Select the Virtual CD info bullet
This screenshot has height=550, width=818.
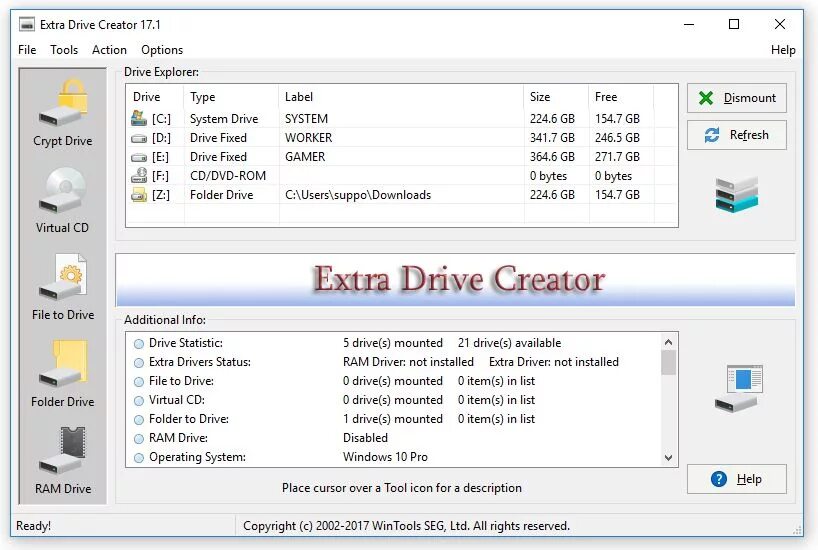coord(139,401)
